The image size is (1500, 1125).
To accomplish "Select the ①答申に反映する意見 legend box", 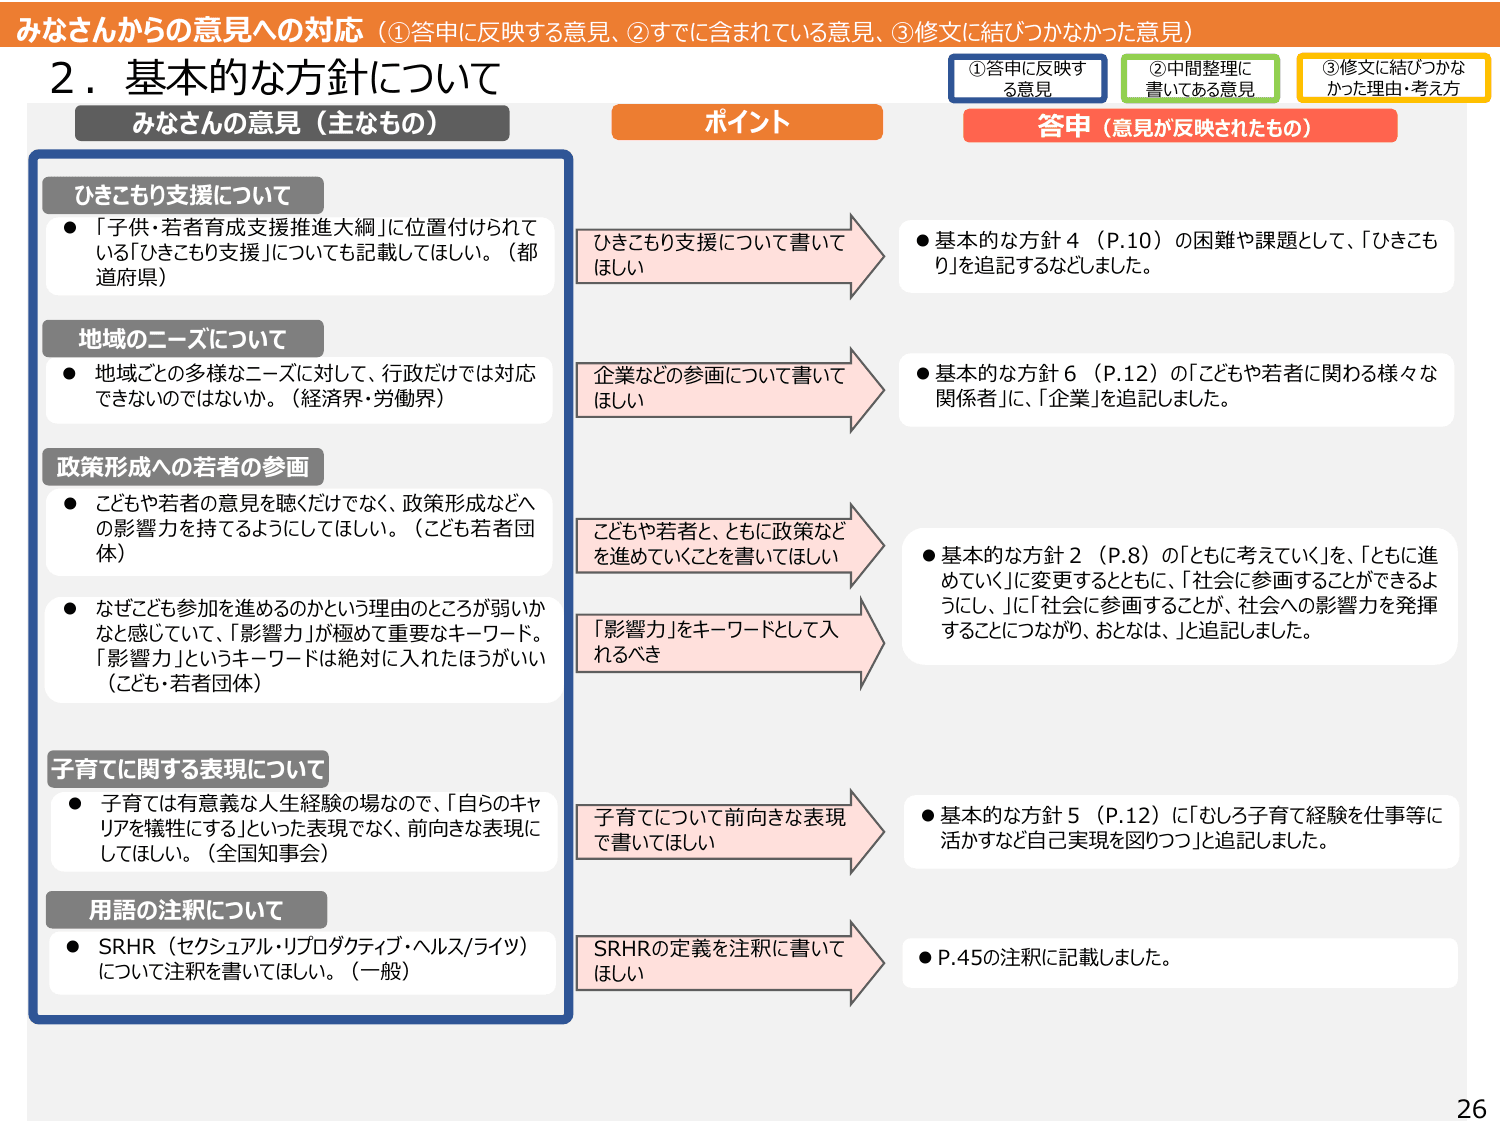I will (x=1024, y=77).
